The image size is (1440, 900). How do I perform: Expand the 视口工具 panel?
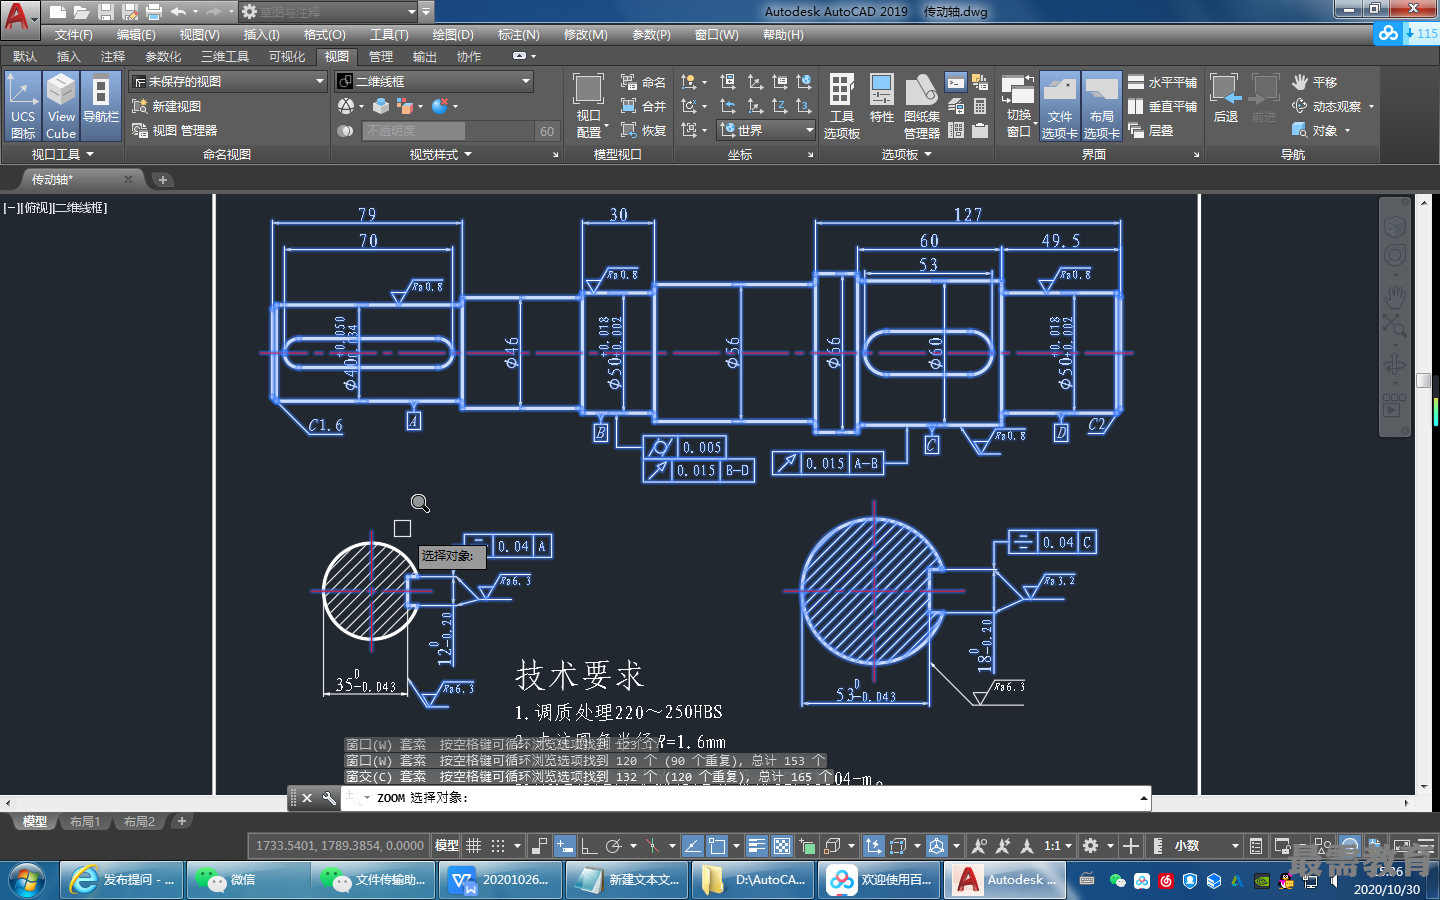coord(63,154)
